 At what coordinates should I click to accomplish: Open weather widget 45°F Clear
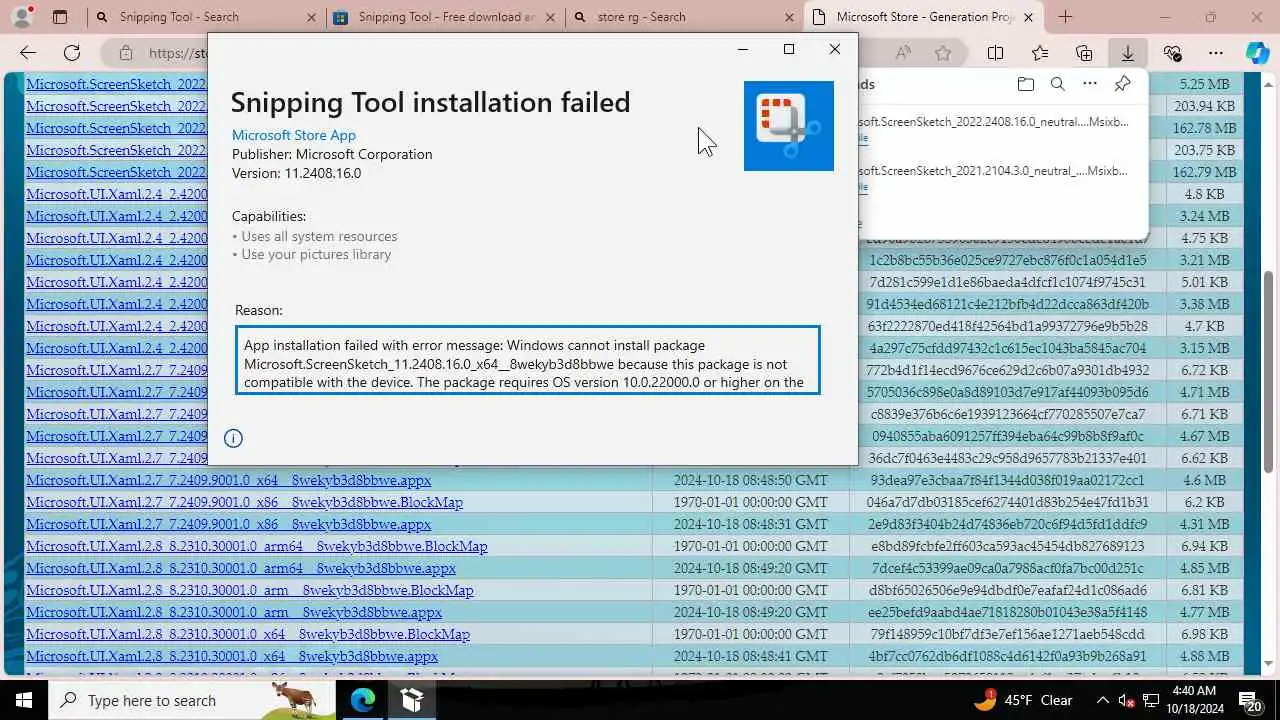1023,700
